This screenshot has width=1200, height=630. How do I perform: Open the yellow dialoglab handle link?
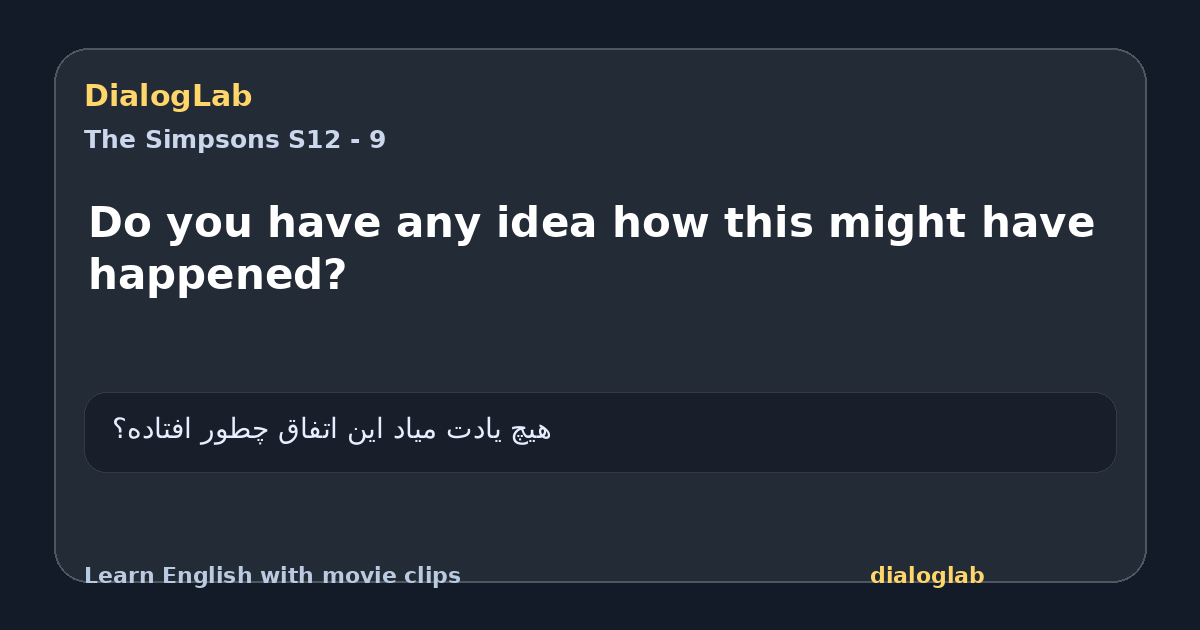pyautogui.click(x=927, y=576)
